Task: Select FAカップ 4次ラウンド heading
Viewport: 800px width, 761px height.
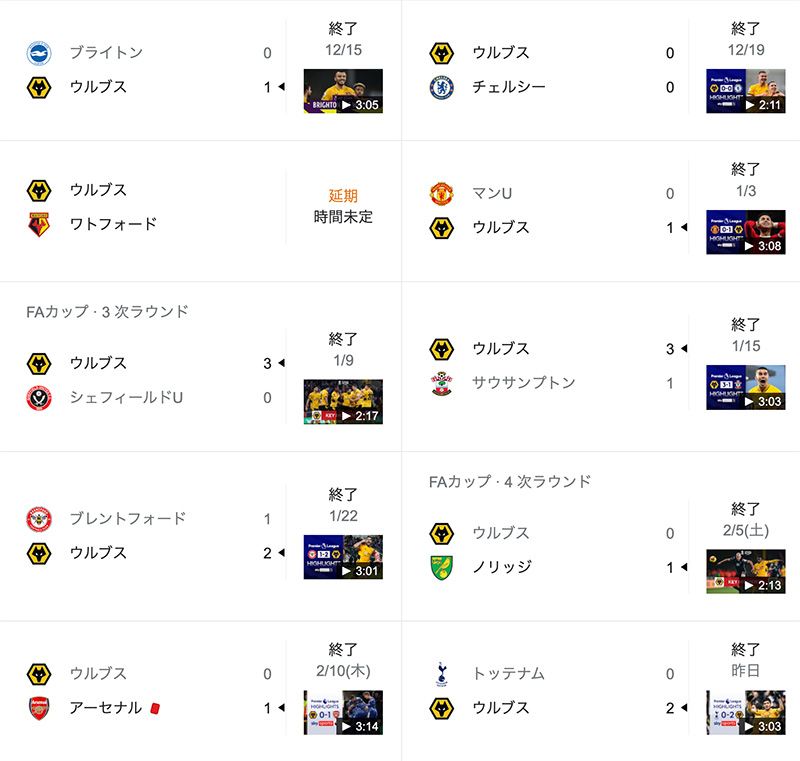Action: point(510,481)
